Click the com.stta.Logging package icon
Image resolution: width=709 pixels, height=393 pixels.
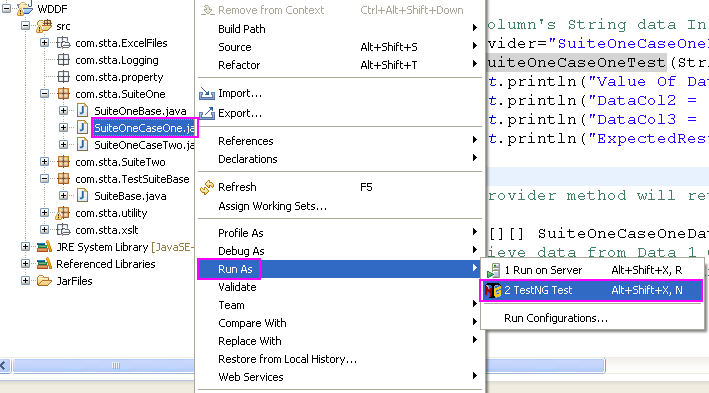coord(63,60)
